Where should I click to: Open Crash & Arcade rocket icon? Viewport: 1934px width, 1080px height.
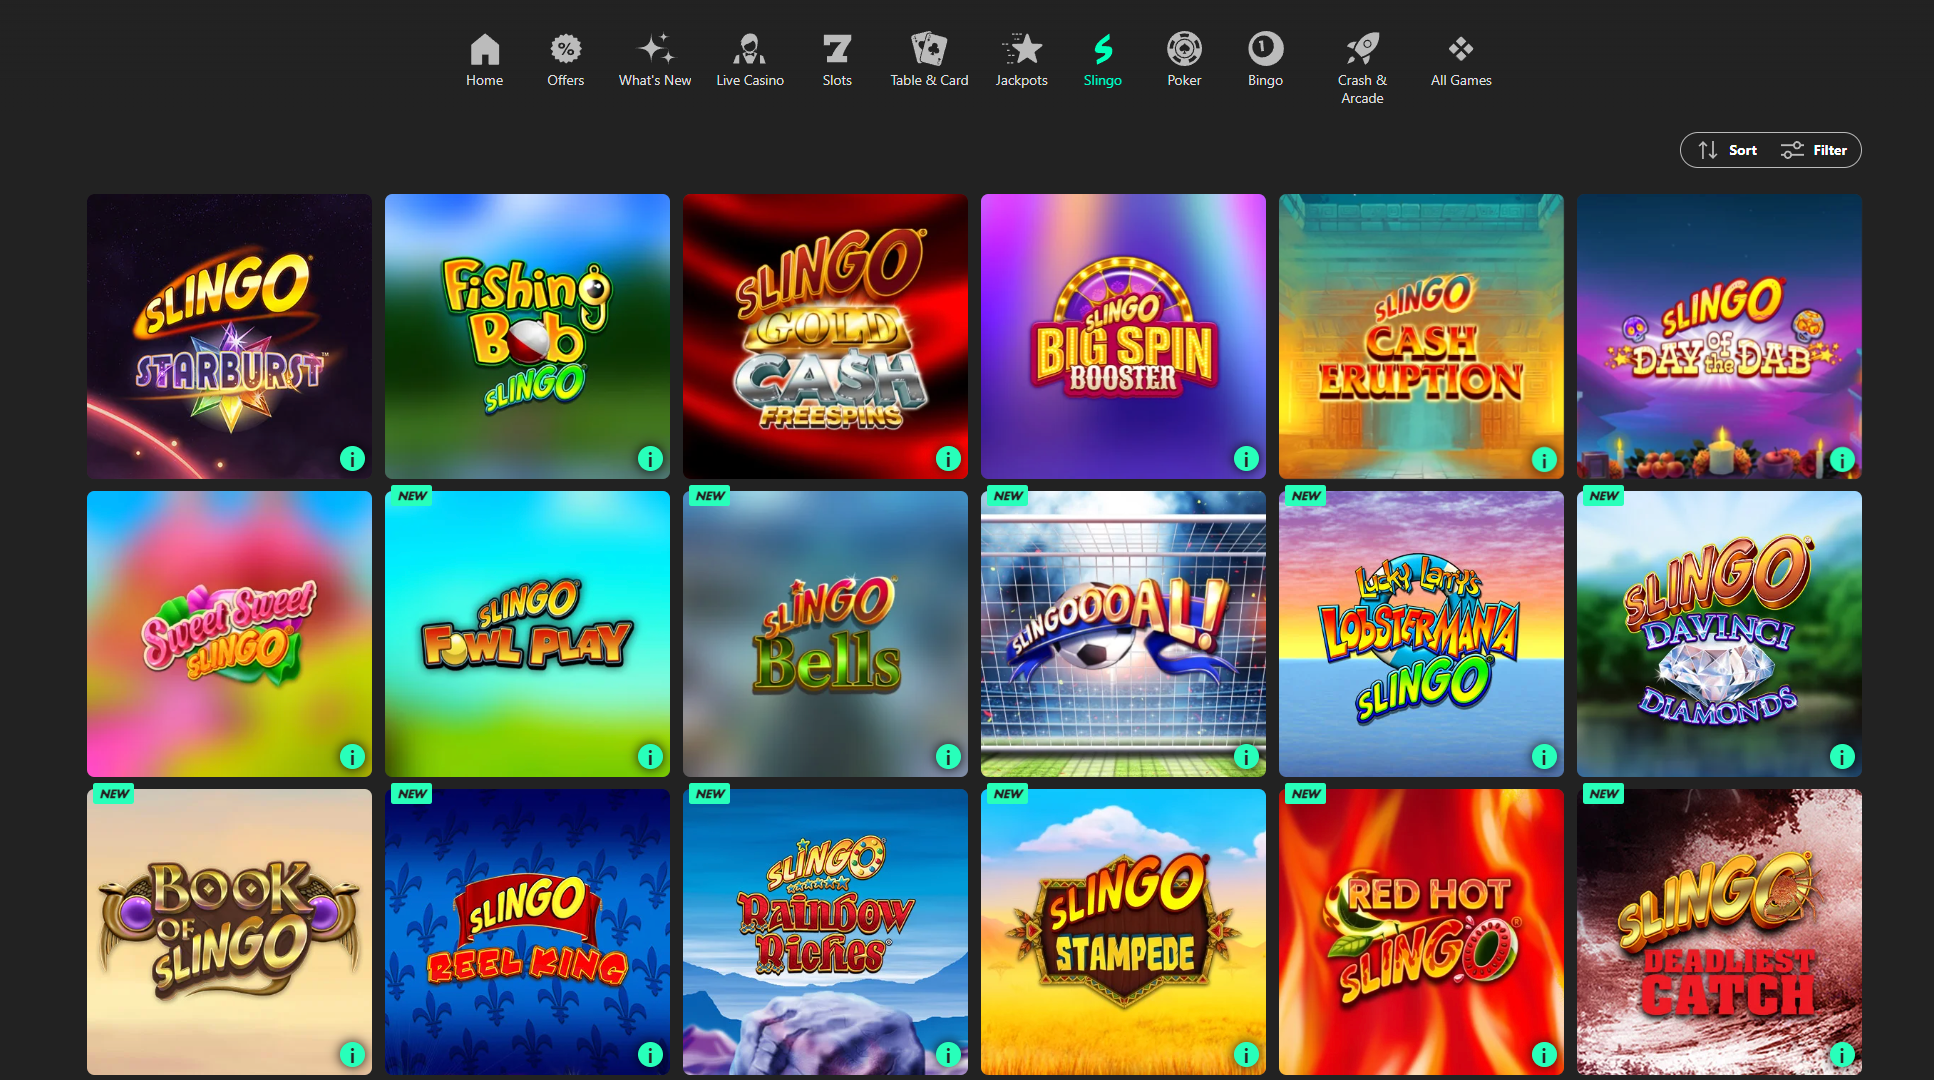coord(1362,50)
